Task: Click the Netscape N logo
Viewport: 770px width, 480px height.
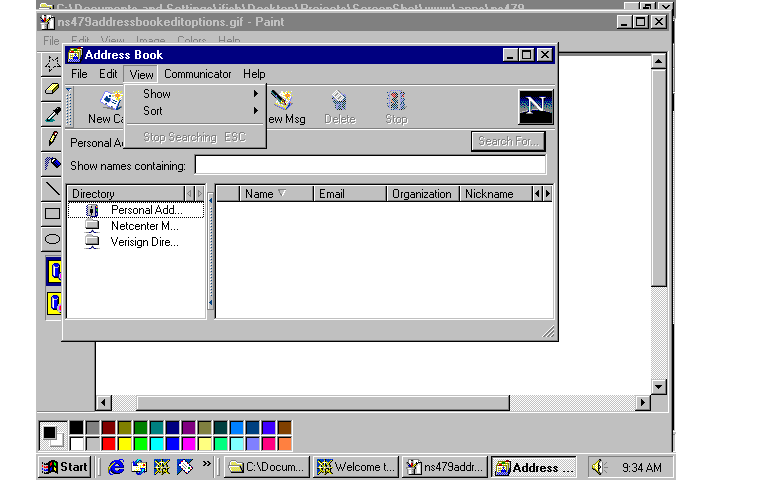Action: [536, 106]
